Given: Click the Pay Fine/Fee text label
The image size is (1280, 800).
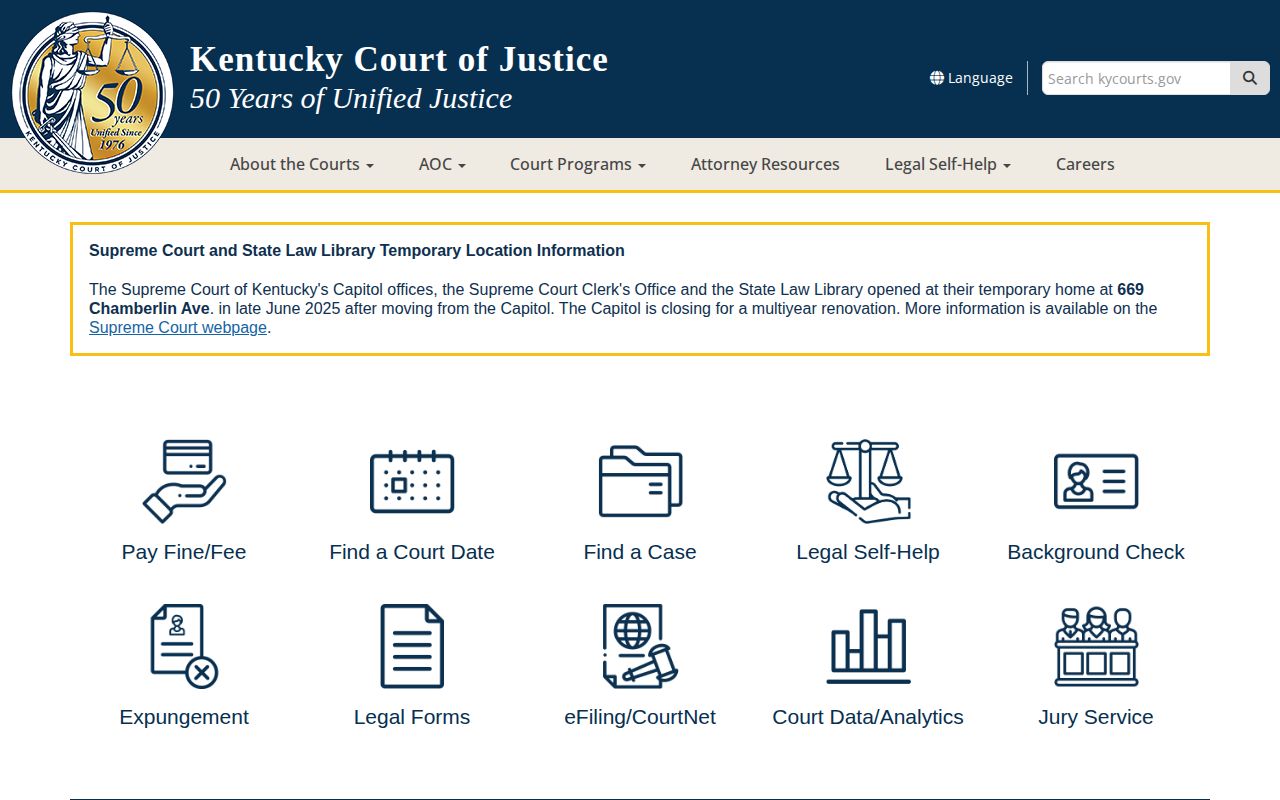Looking at the screenshot, I should [x=184, y=552].
